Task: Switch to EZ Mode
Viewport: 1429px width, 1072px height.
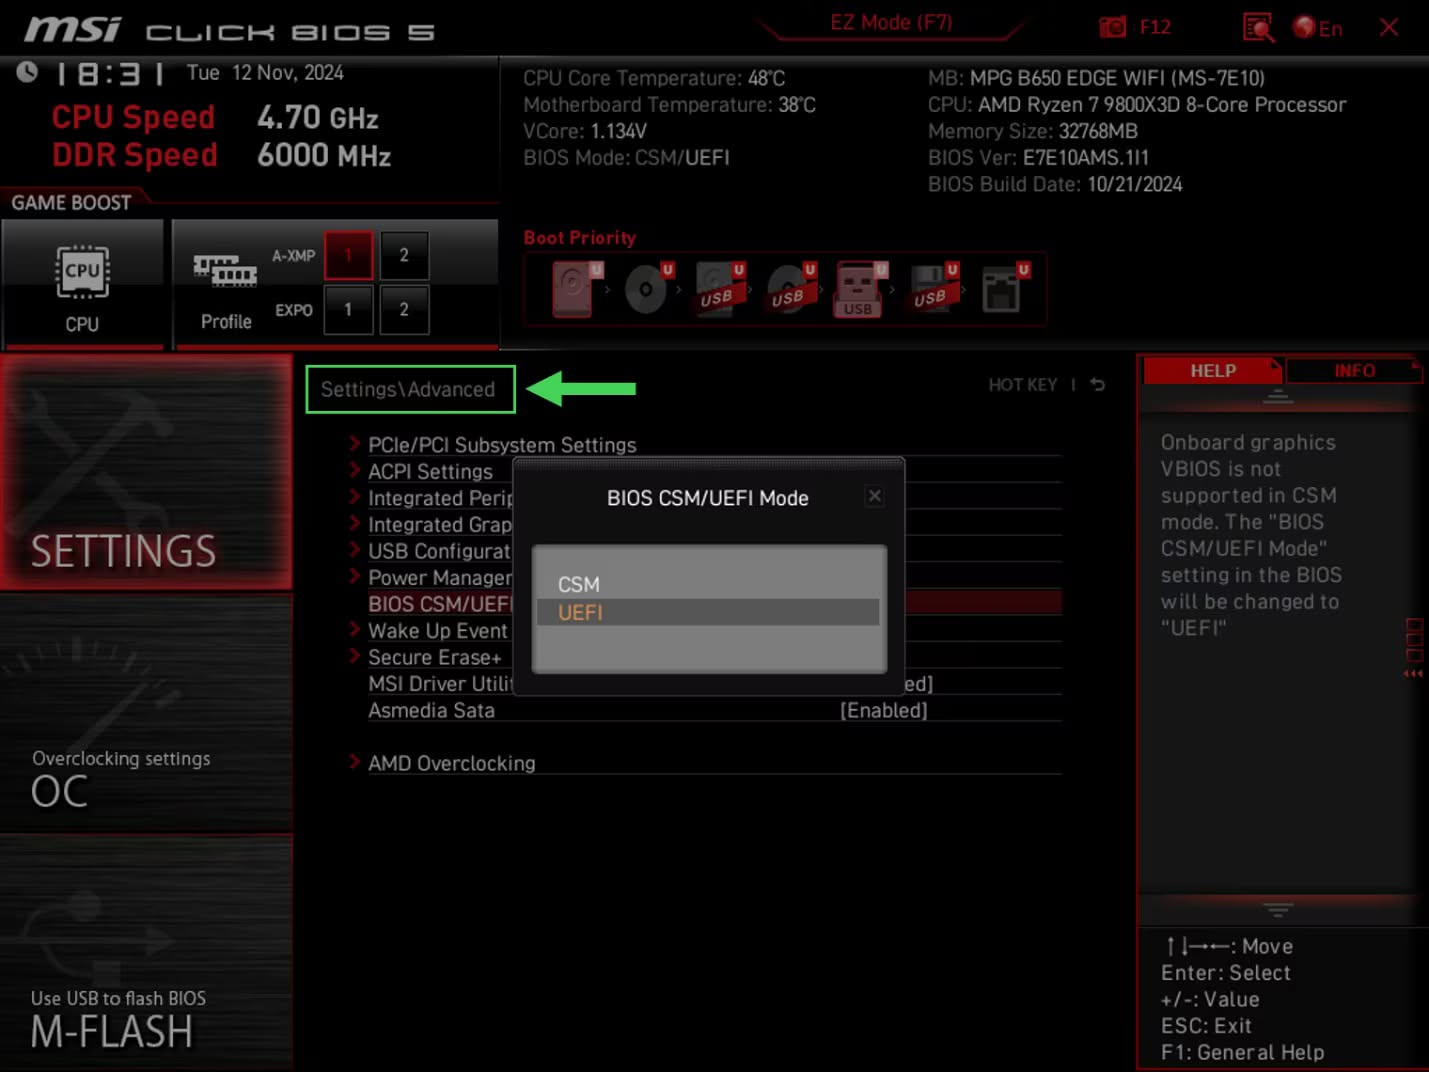Action: click(888, 22)
